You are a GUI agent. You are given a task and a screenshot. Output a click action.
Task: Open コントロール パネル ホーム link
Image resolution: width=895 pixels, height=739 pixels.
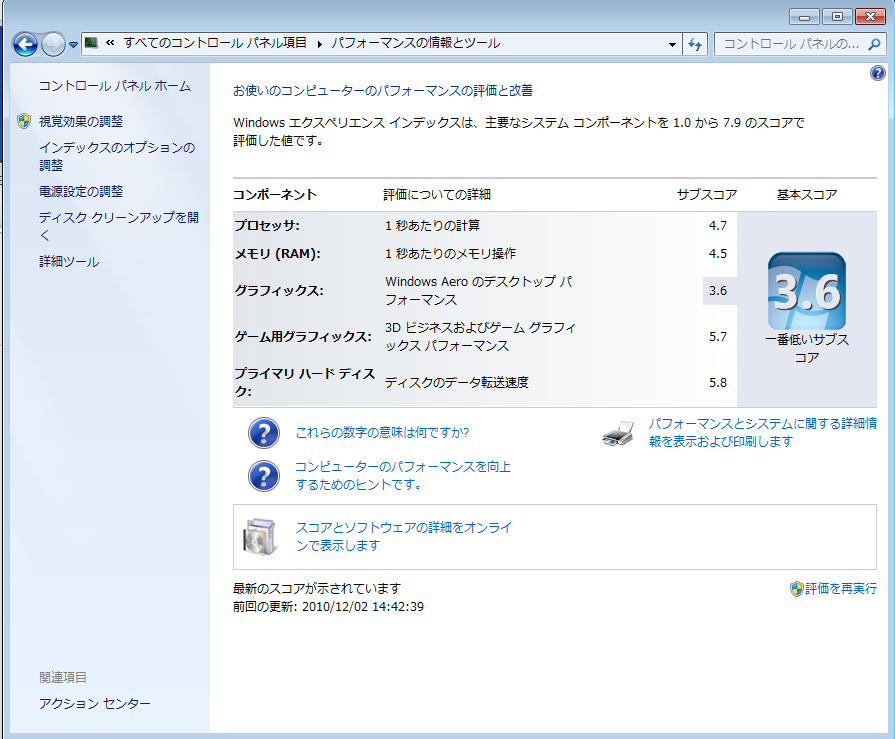click(x=115, y=86)
